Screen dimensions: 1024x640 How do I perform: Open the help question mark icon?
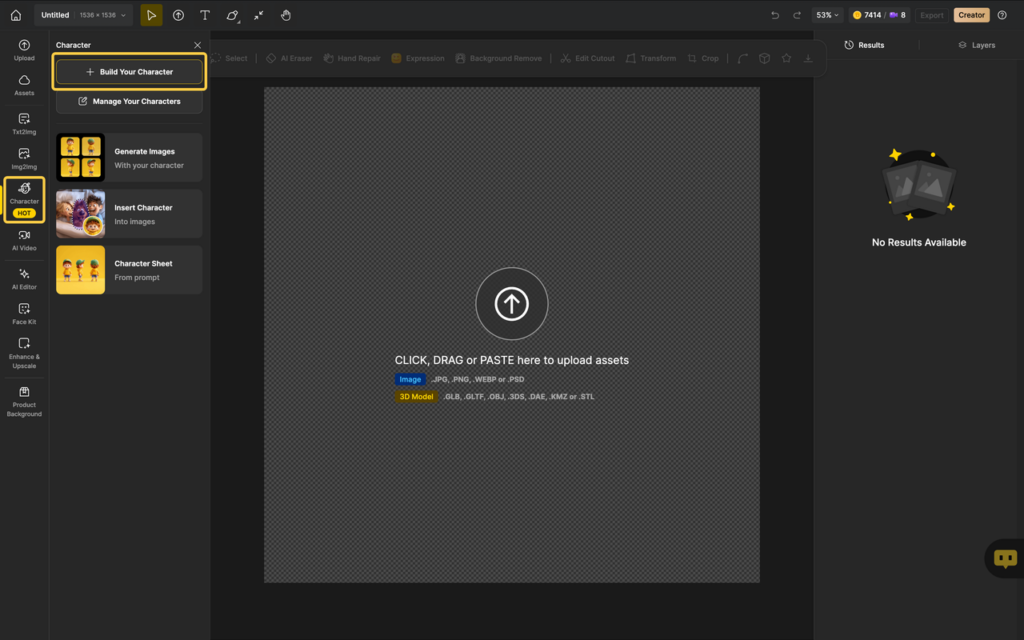point(1002,15)
